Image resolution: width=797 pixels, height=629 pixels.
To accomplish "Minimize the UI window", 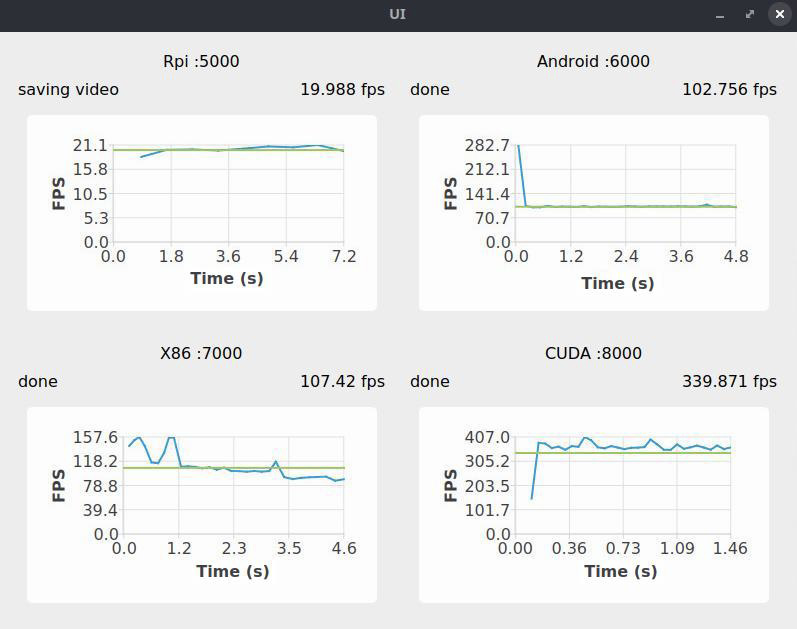I will 720,14.
